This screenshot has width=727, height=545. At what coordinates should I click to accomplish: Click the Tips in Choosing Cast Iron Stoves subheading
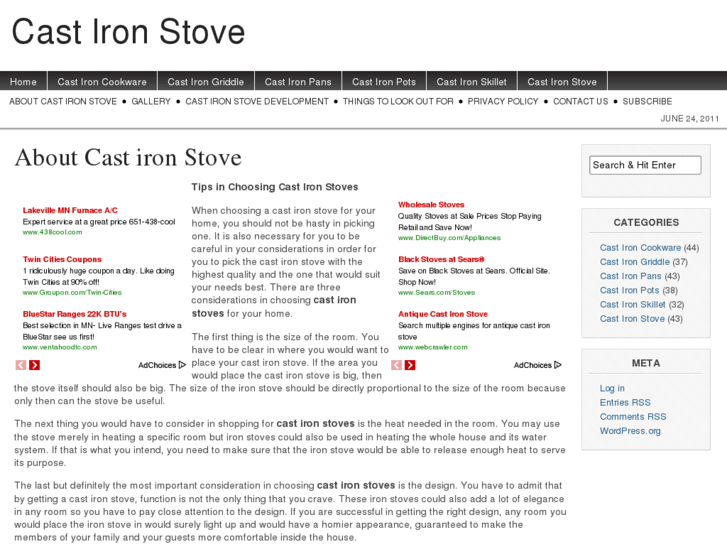275,187
